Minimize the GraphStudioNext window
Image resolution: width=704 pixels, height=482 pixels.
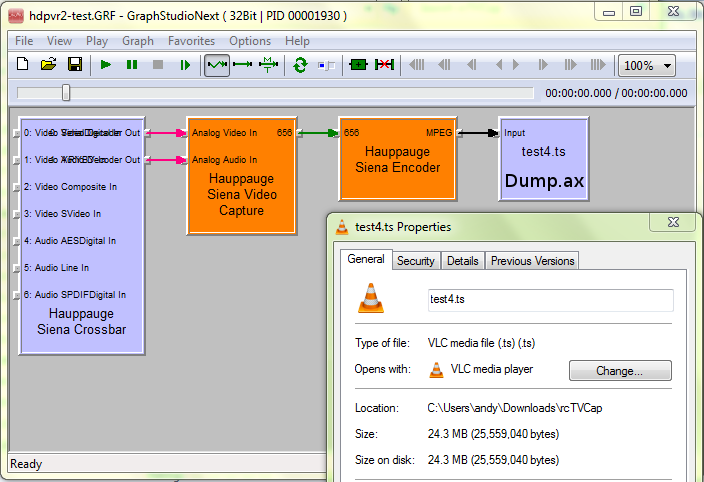coord(609,11)
